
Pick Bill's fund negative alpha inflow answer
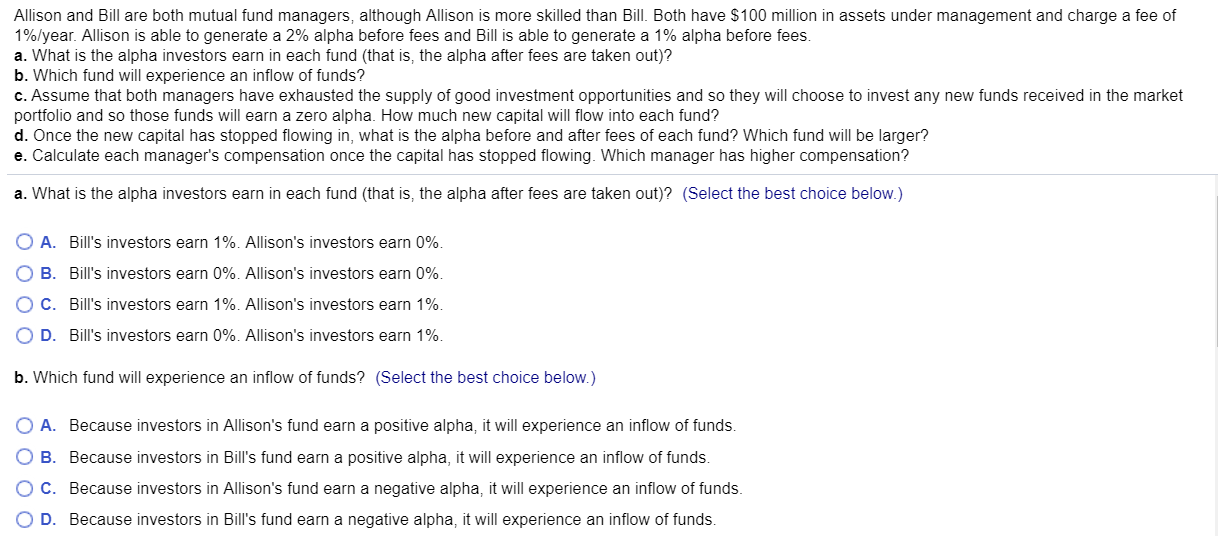tap(392, 519)
